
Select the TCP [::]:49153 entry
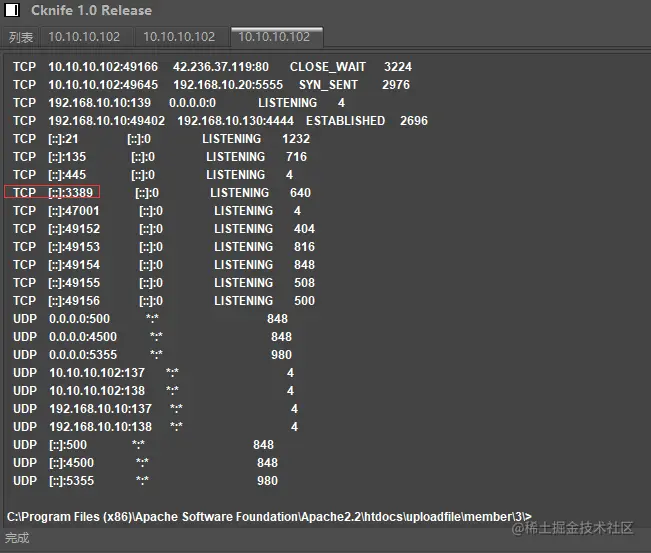pos(164,247)
